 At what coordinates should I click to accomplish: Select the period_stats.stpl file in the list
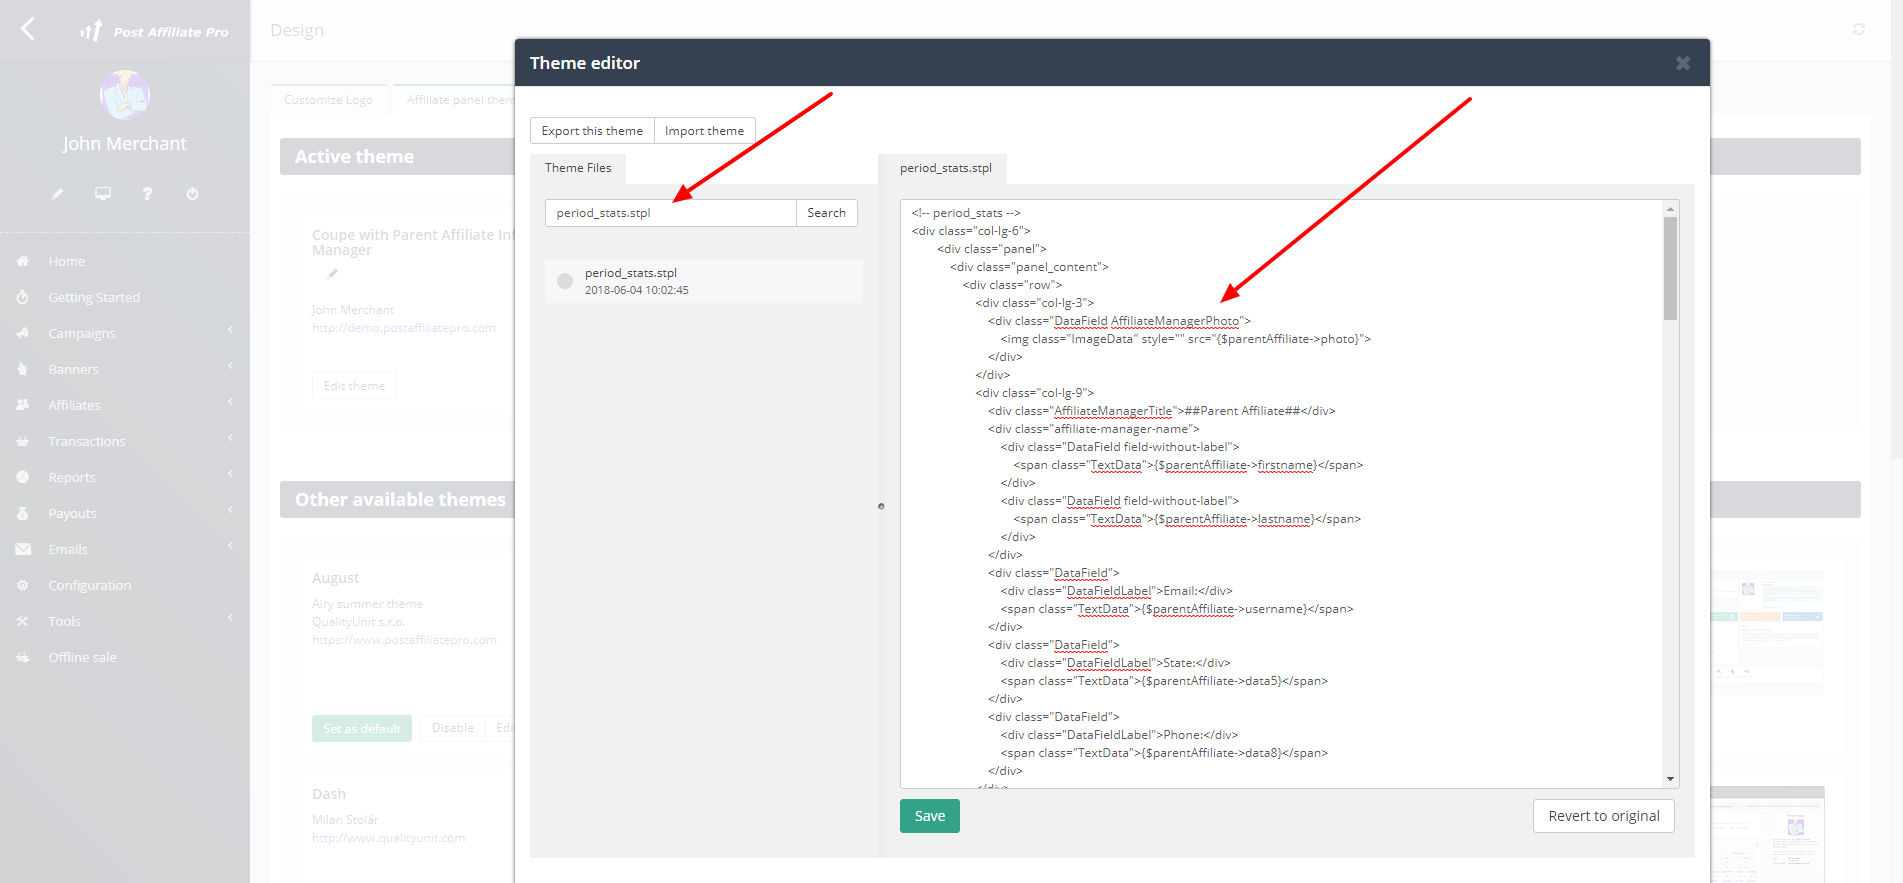tap(704, 281)
